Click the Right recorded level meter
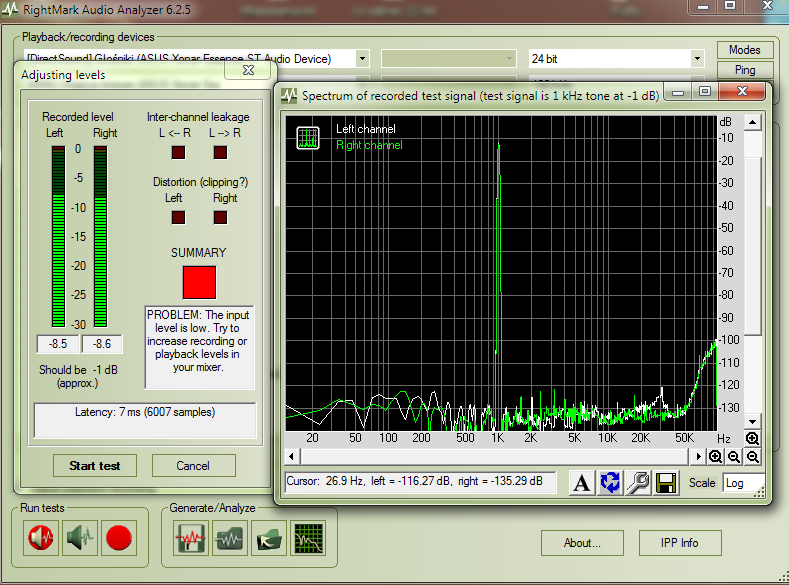The height and width of the screenshot is (585, 789). [x=101, y=236]
